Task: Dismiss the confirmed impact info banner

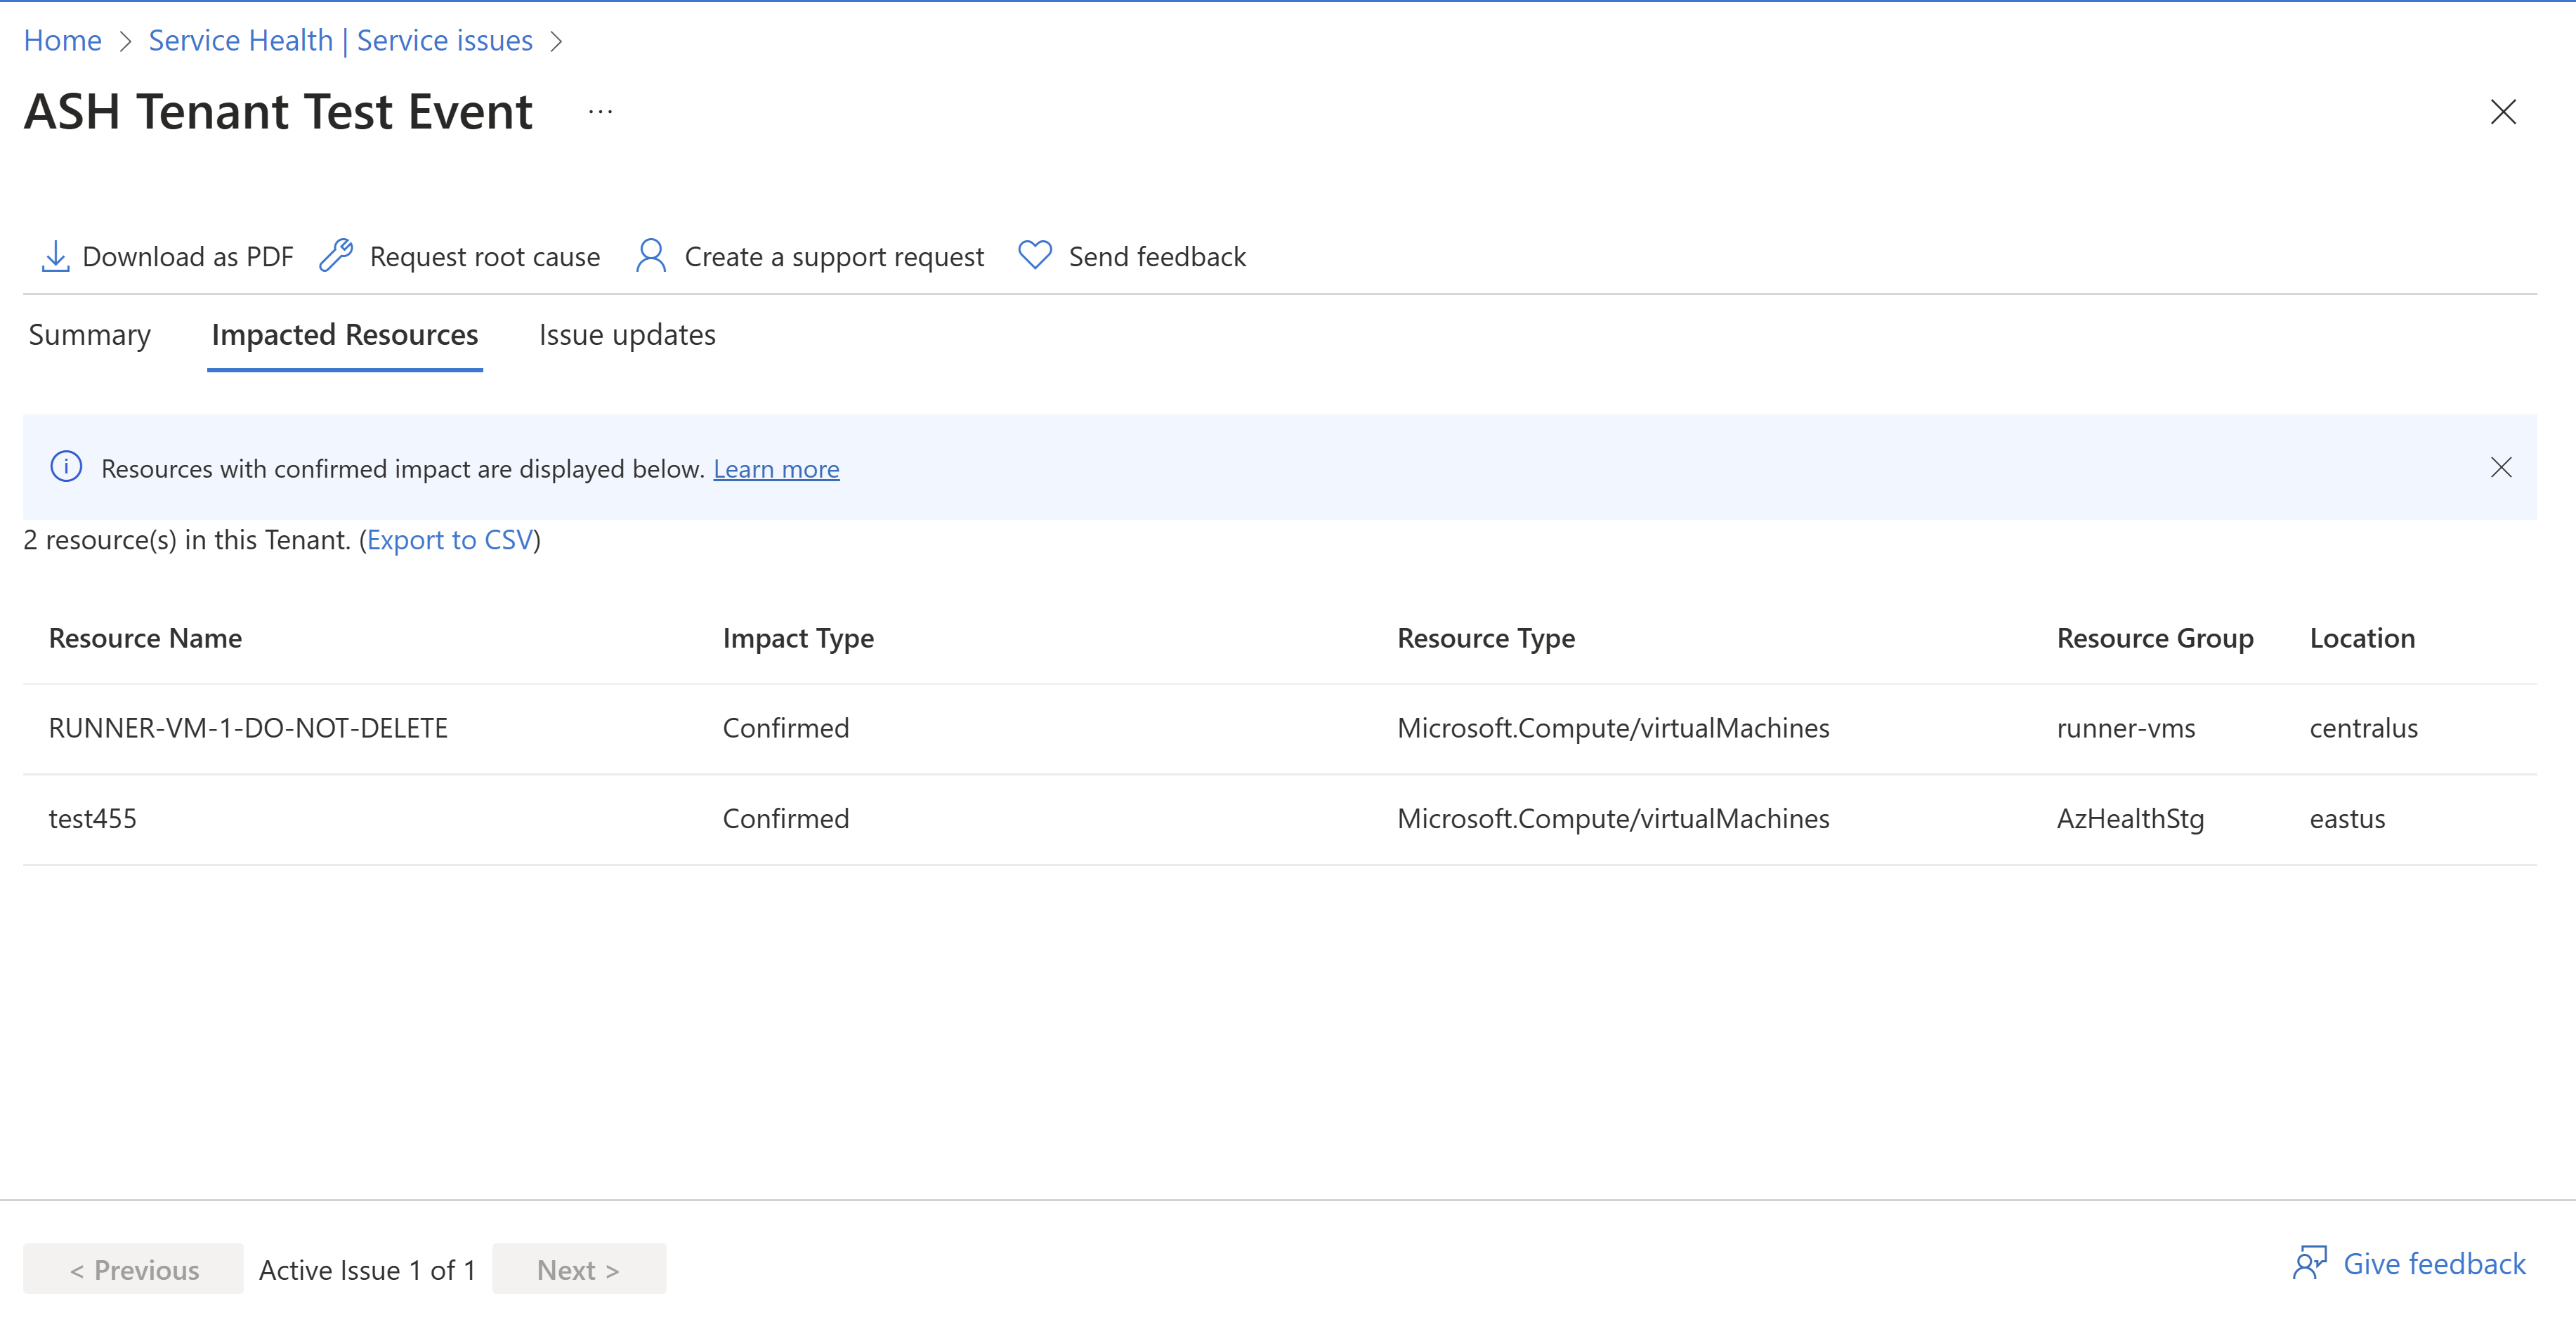Action: pos(2501,467)
